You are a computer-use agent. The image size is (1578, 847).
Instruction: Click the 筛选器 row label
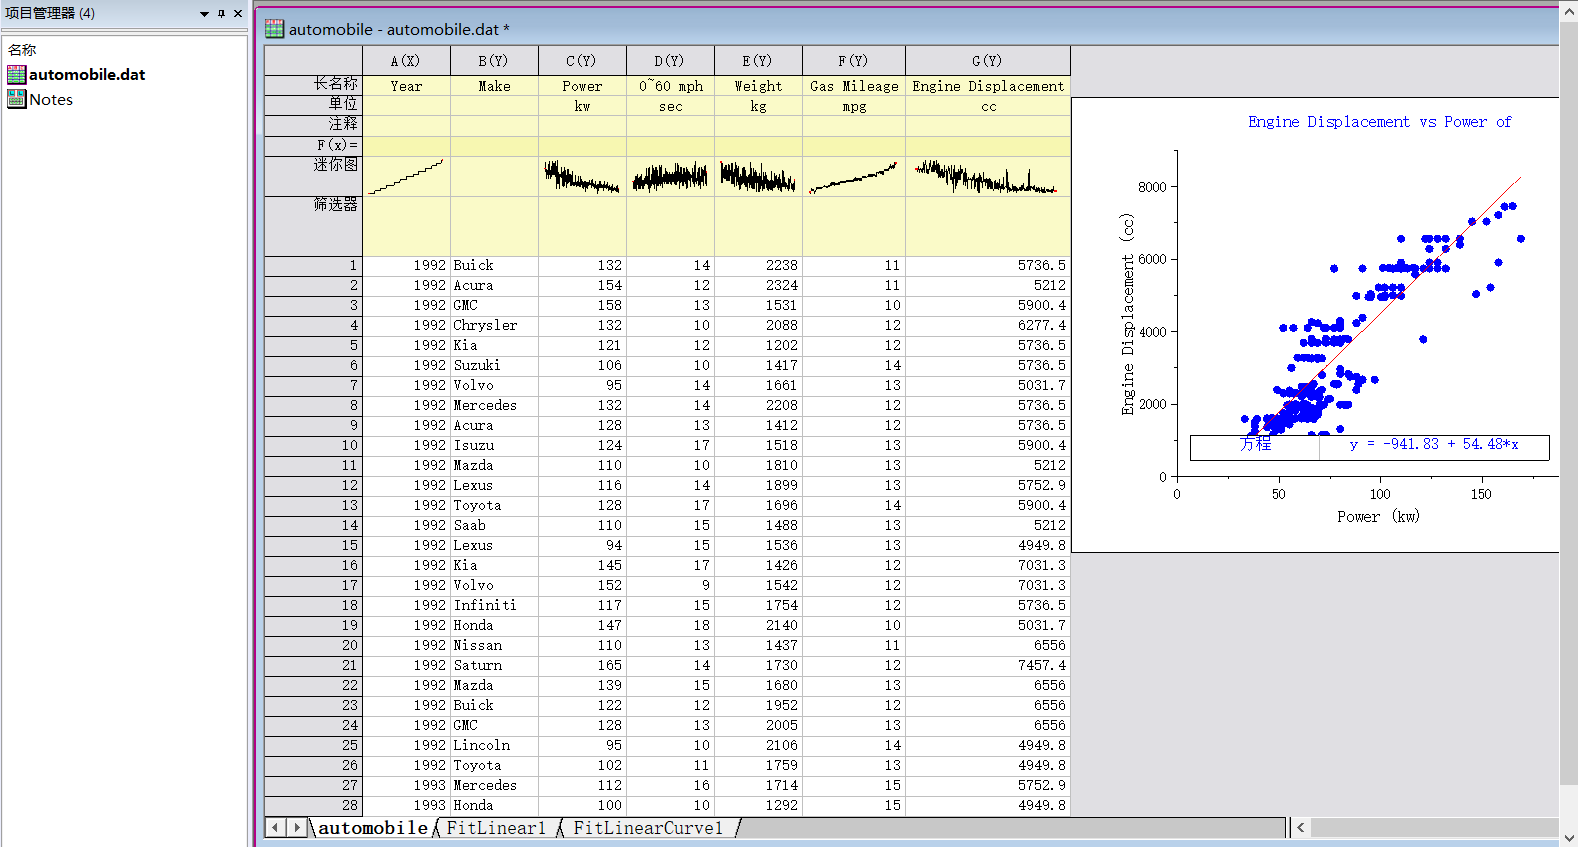pyautogui.click(x=313, y=226)
